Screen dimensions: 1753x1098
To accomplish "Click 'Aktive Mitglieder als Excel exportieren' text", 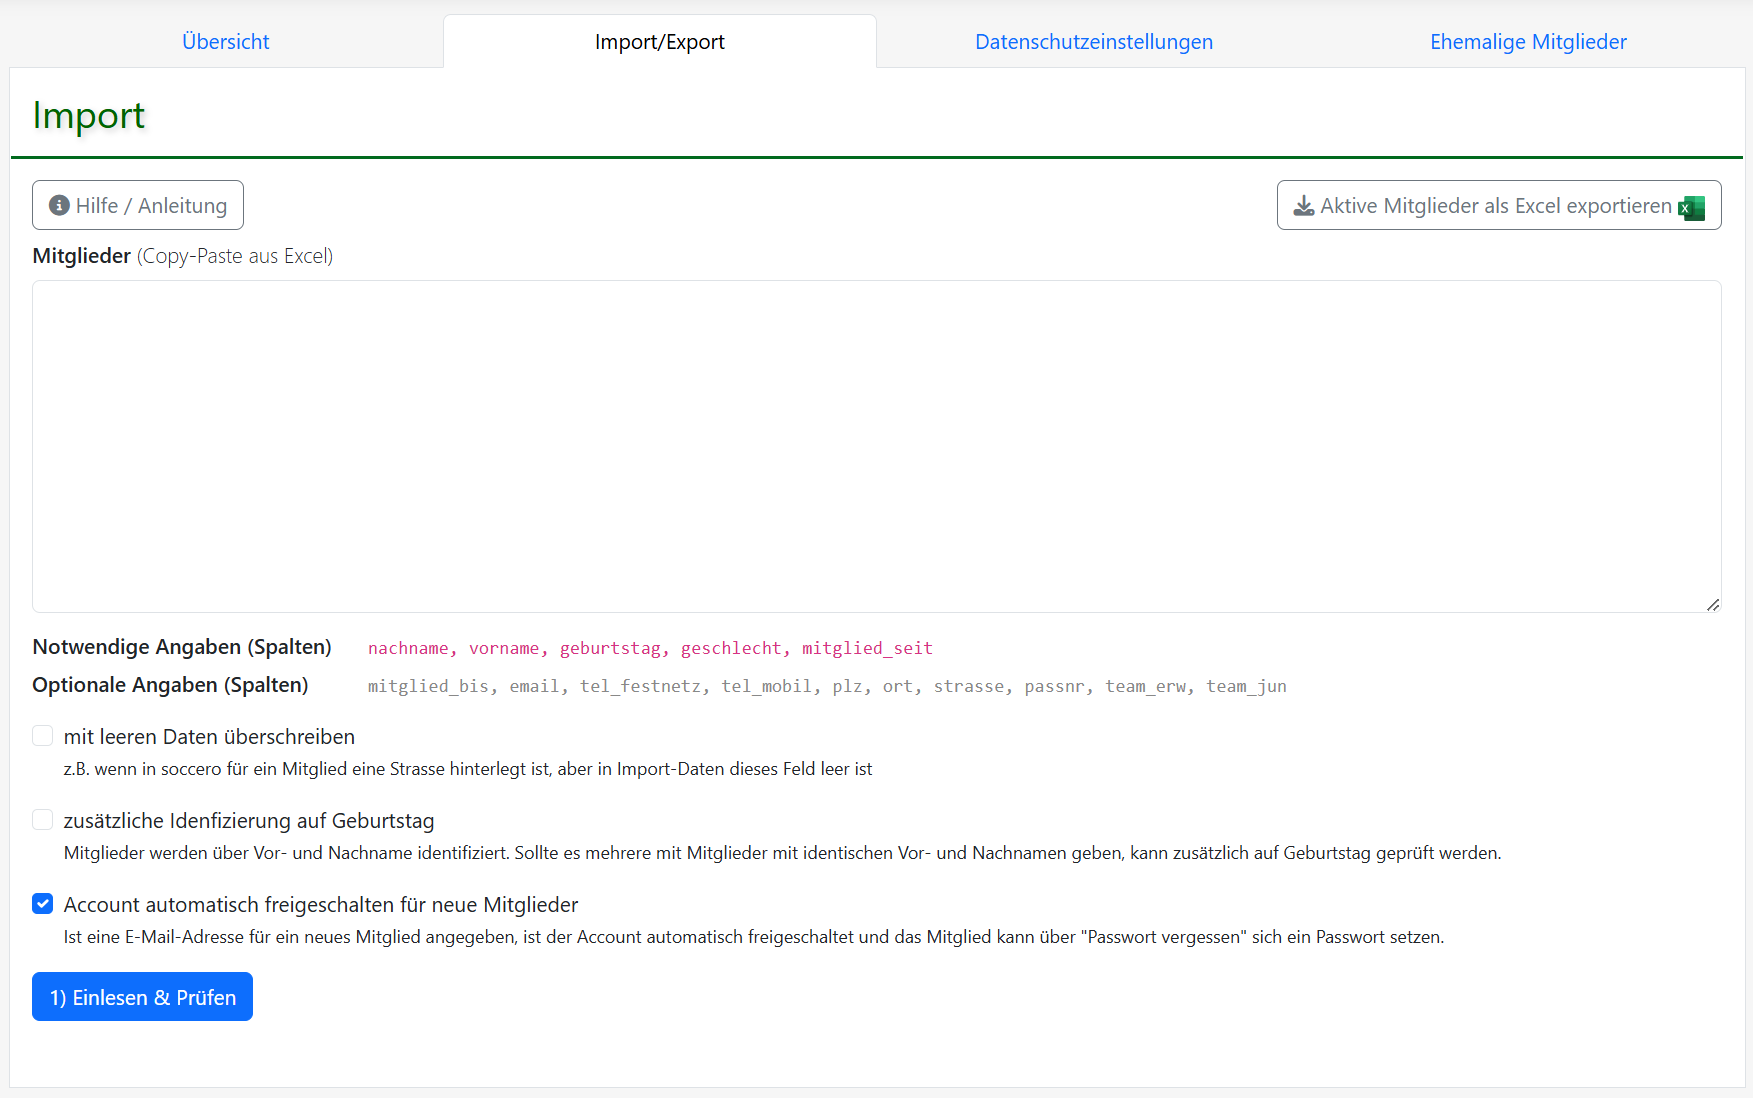I will 1495,206.
